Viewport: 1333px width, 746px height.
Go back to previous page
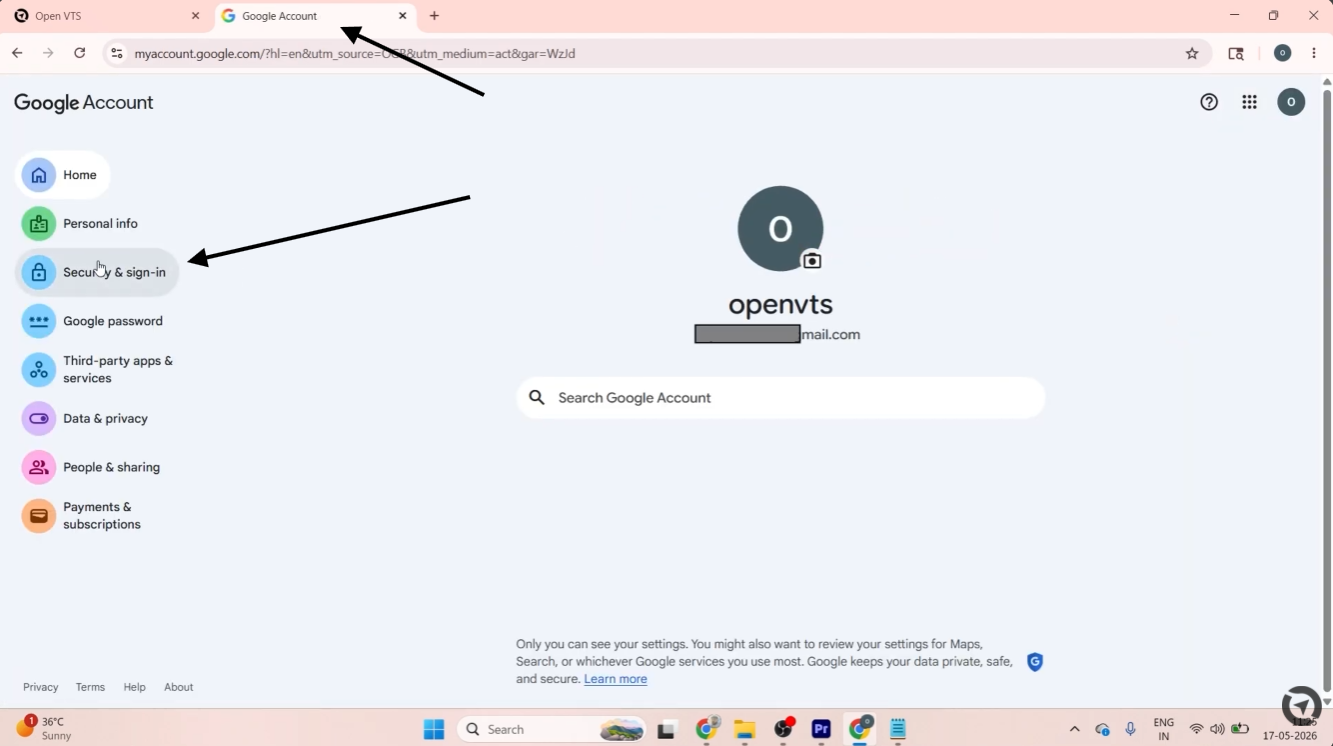(17, 53)
